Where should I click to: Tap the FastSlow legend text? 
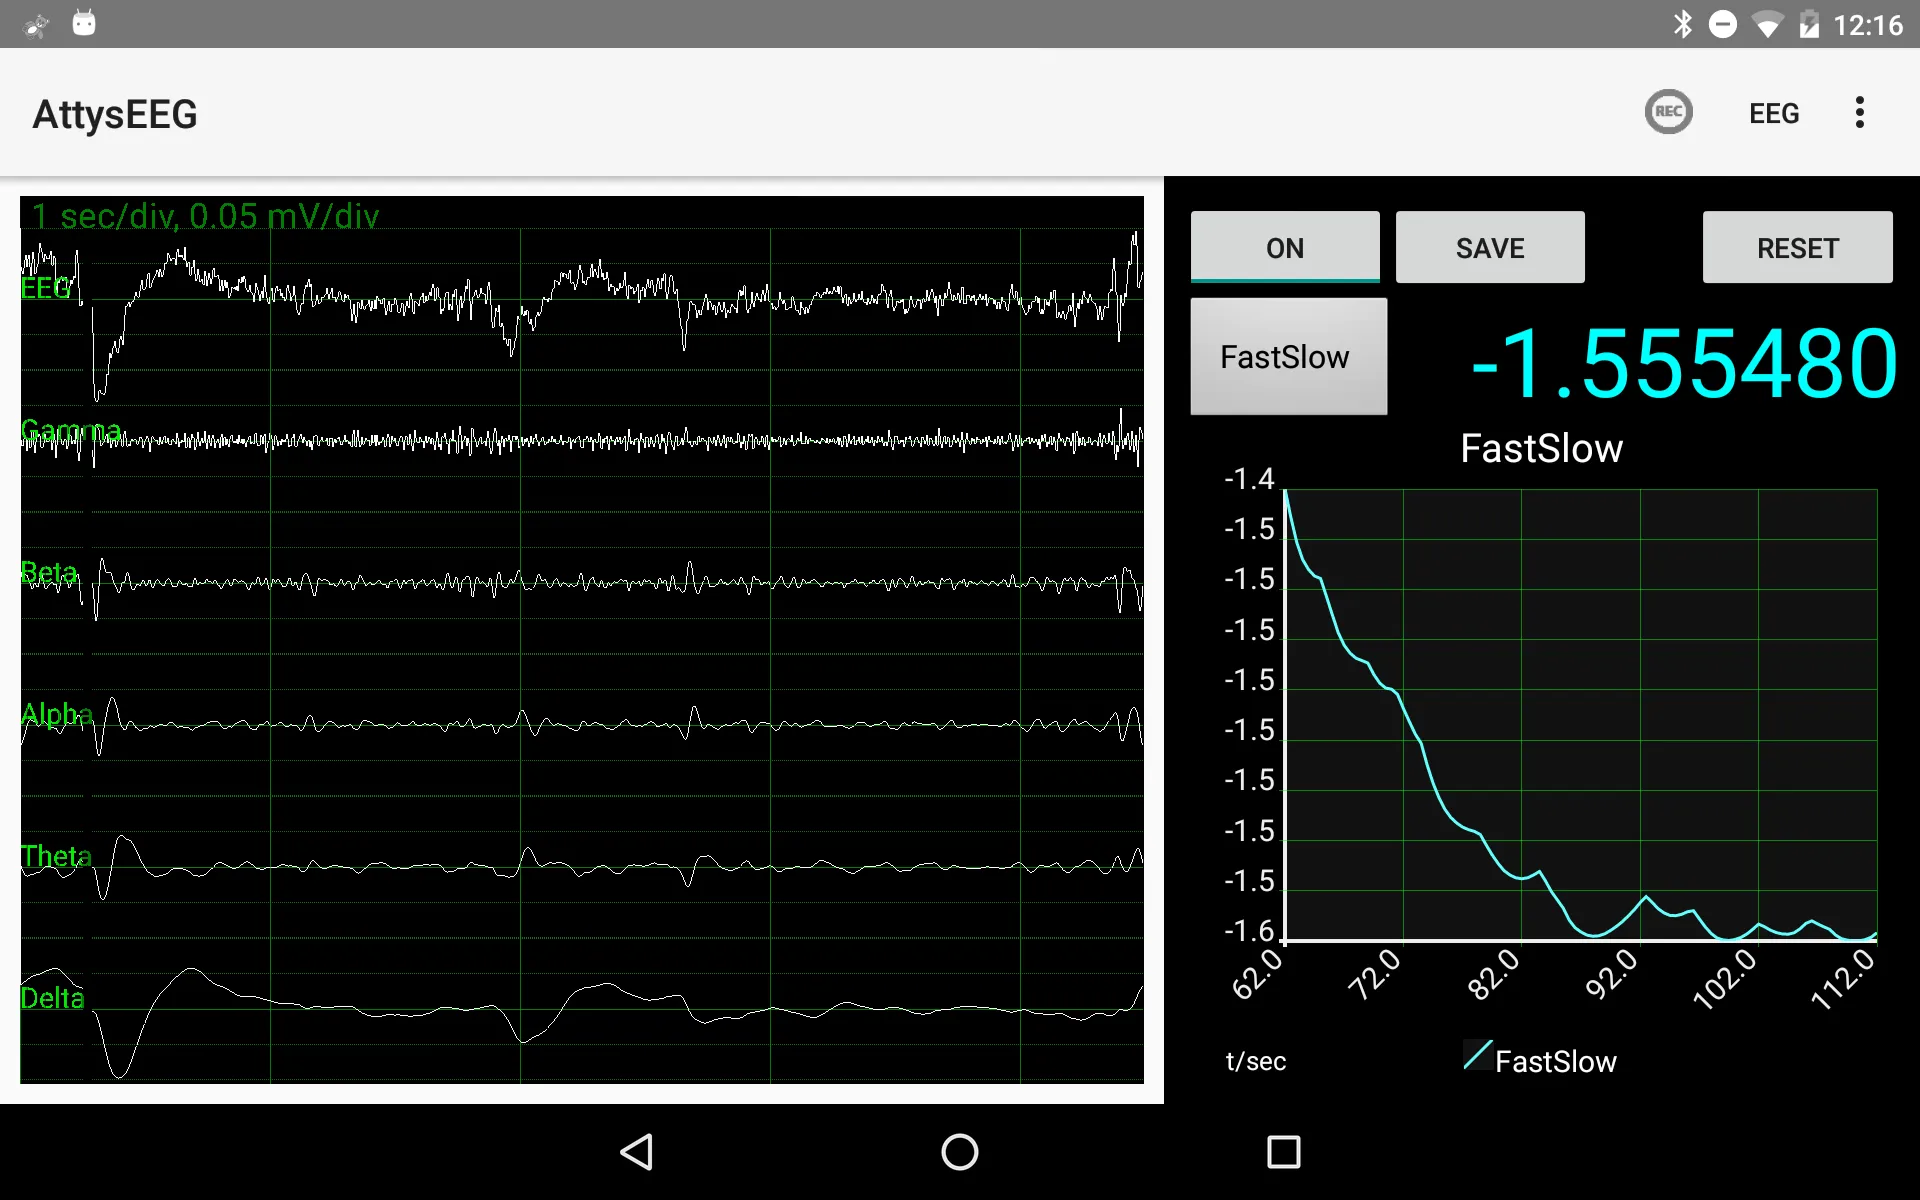click(1556, 1061)
